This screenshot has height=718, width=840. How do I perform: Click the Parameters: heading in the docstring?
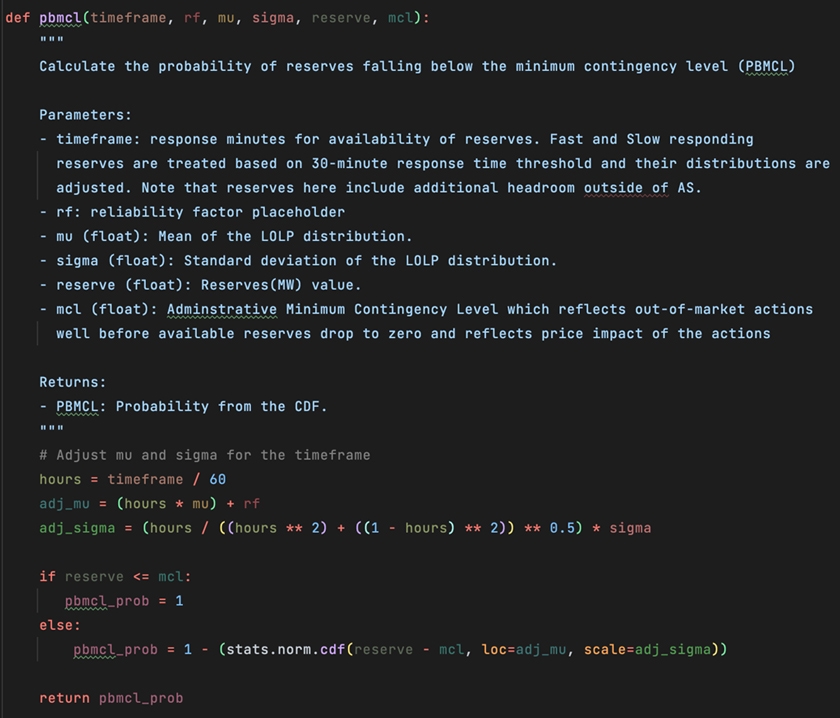point(85,115)
